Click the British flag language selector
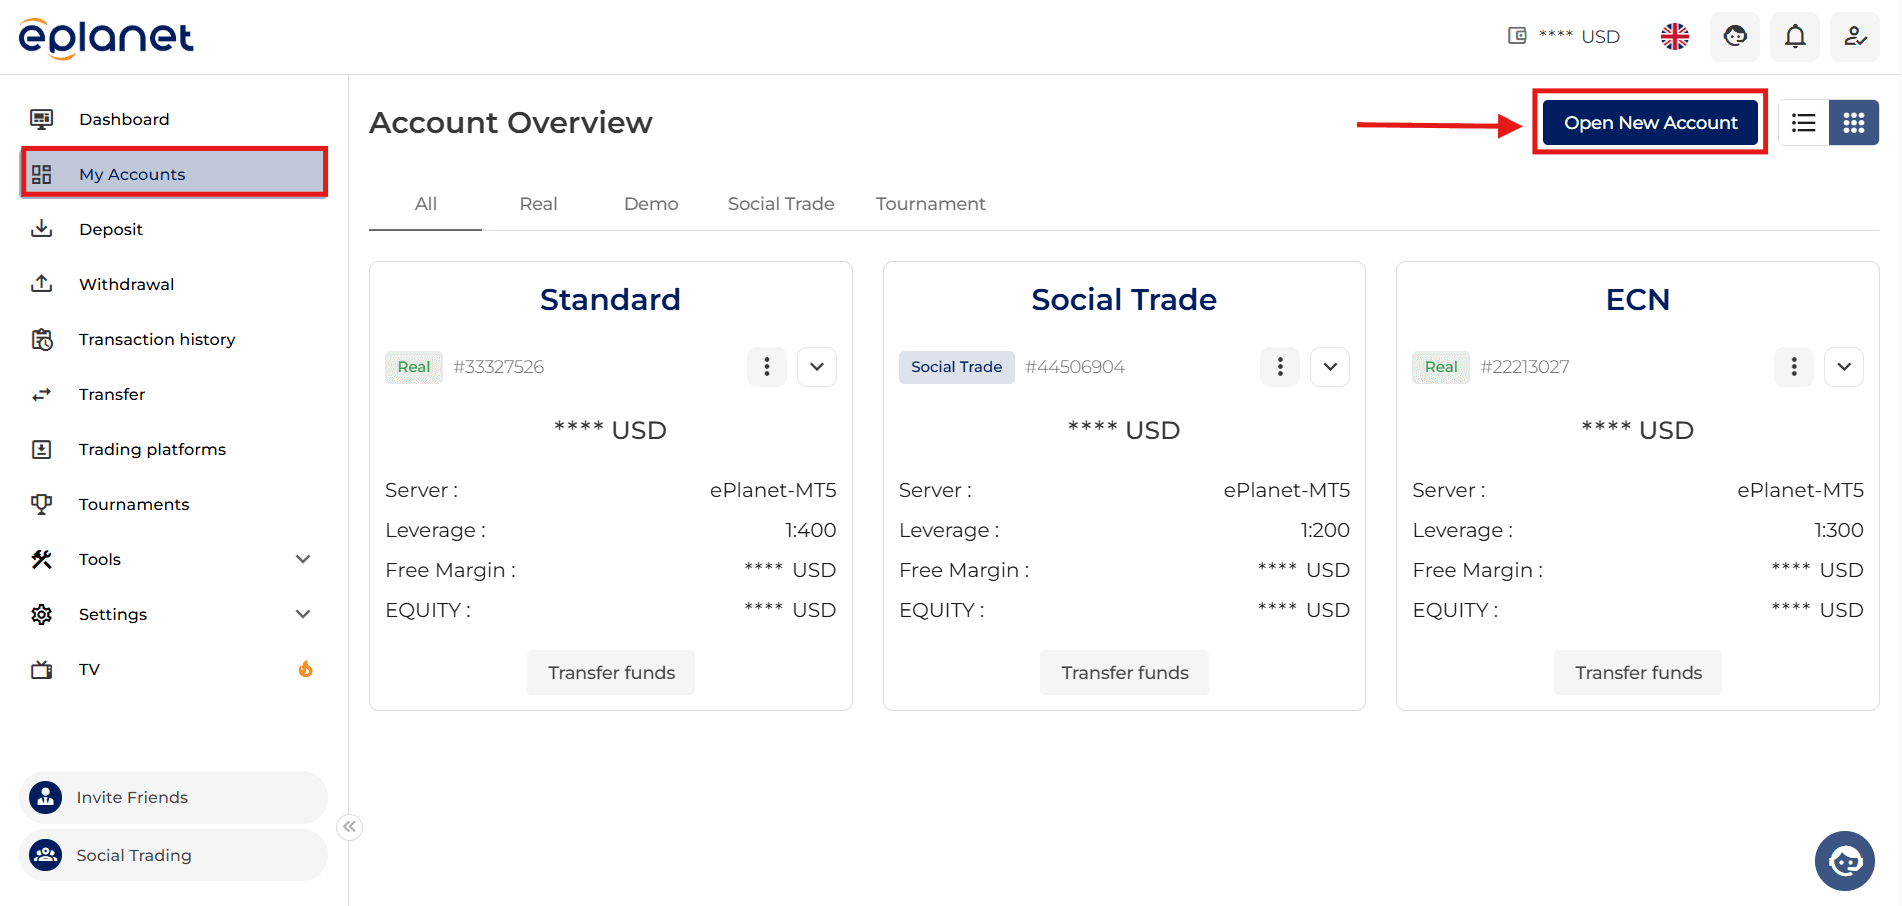The width and height of the screenshot is (1902, 906). click(1674, 36)
